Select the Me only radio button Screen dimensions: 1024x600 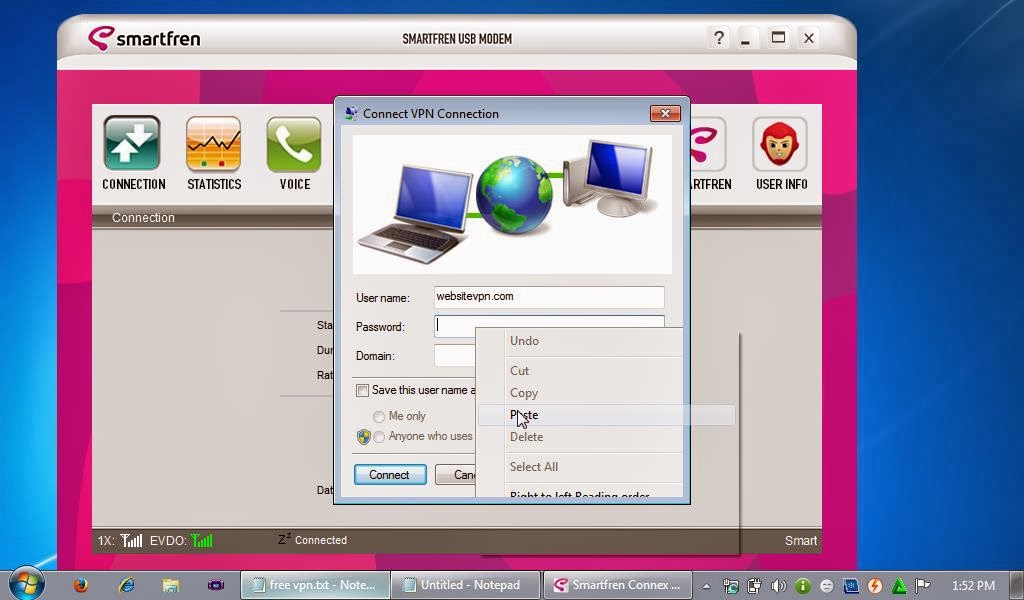[x=379, y=417]
